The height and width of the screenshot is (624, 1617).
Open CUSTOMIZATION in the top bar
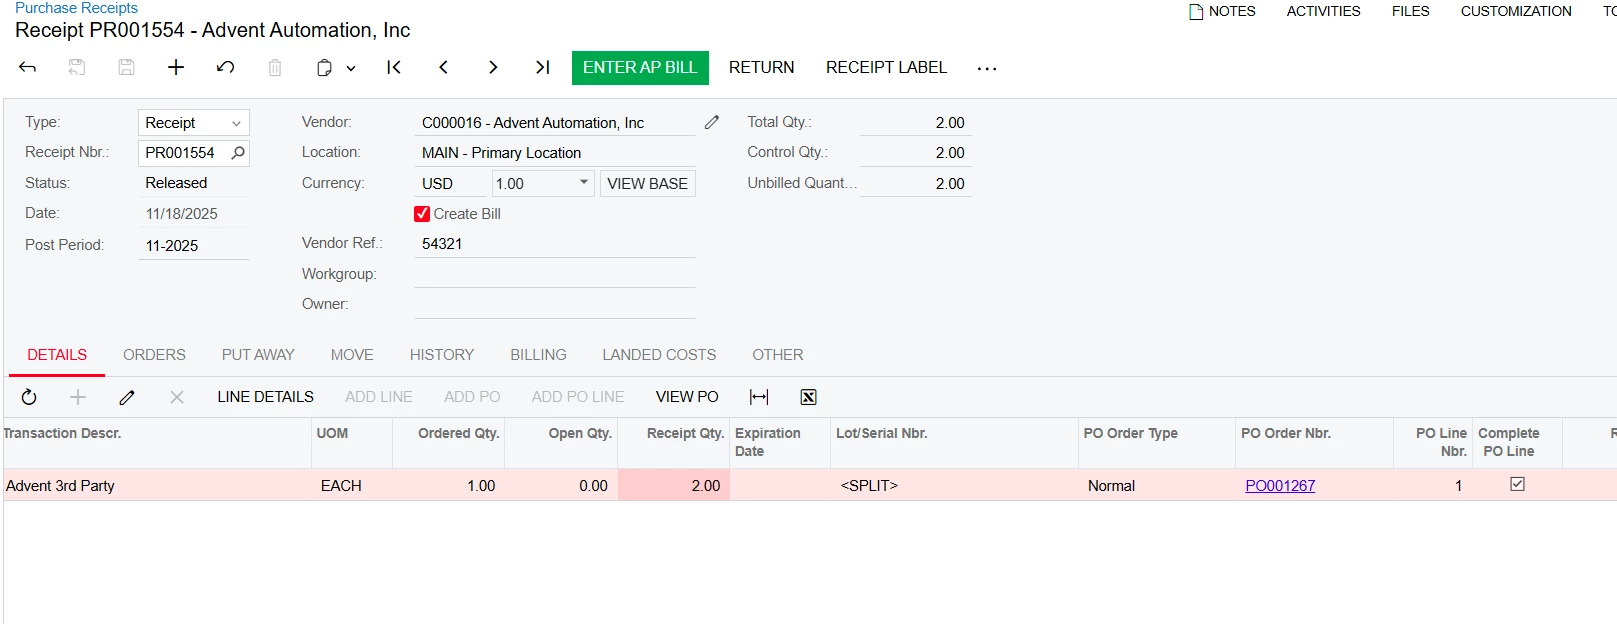[1516, 11]
